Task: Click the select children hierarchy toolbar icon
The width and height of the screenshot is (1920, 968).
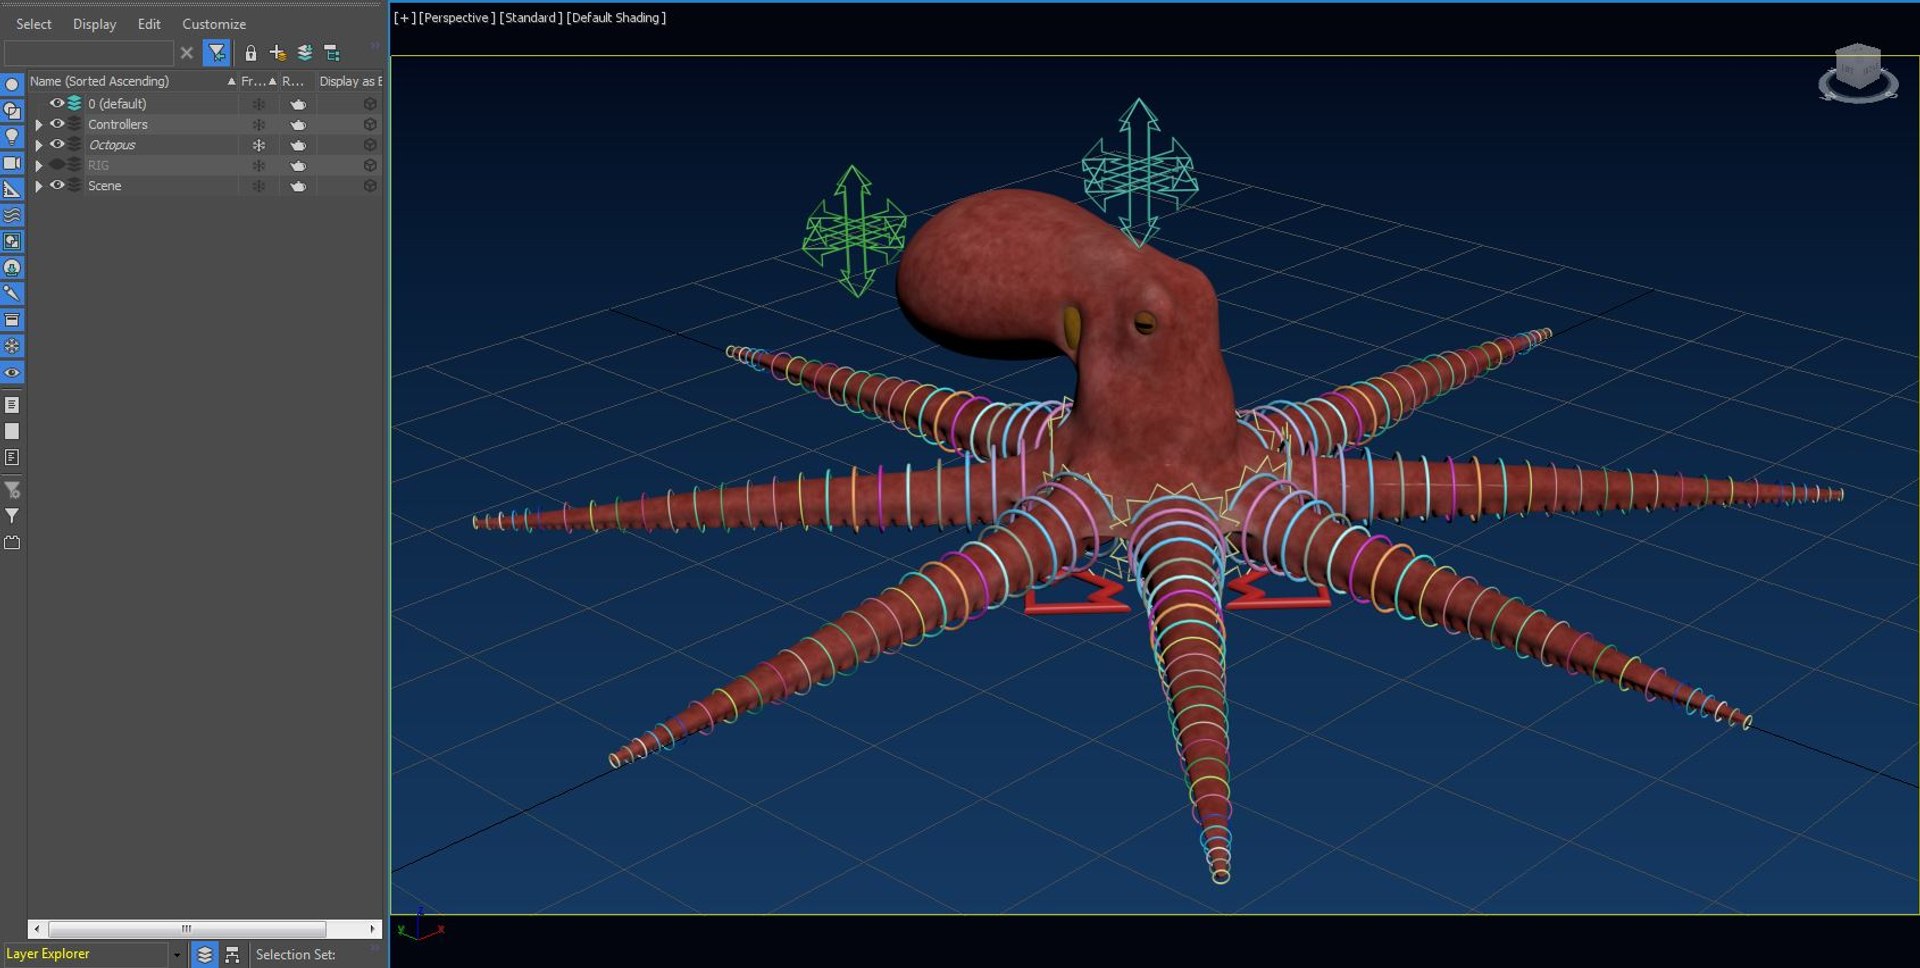Action: (332, 53)
